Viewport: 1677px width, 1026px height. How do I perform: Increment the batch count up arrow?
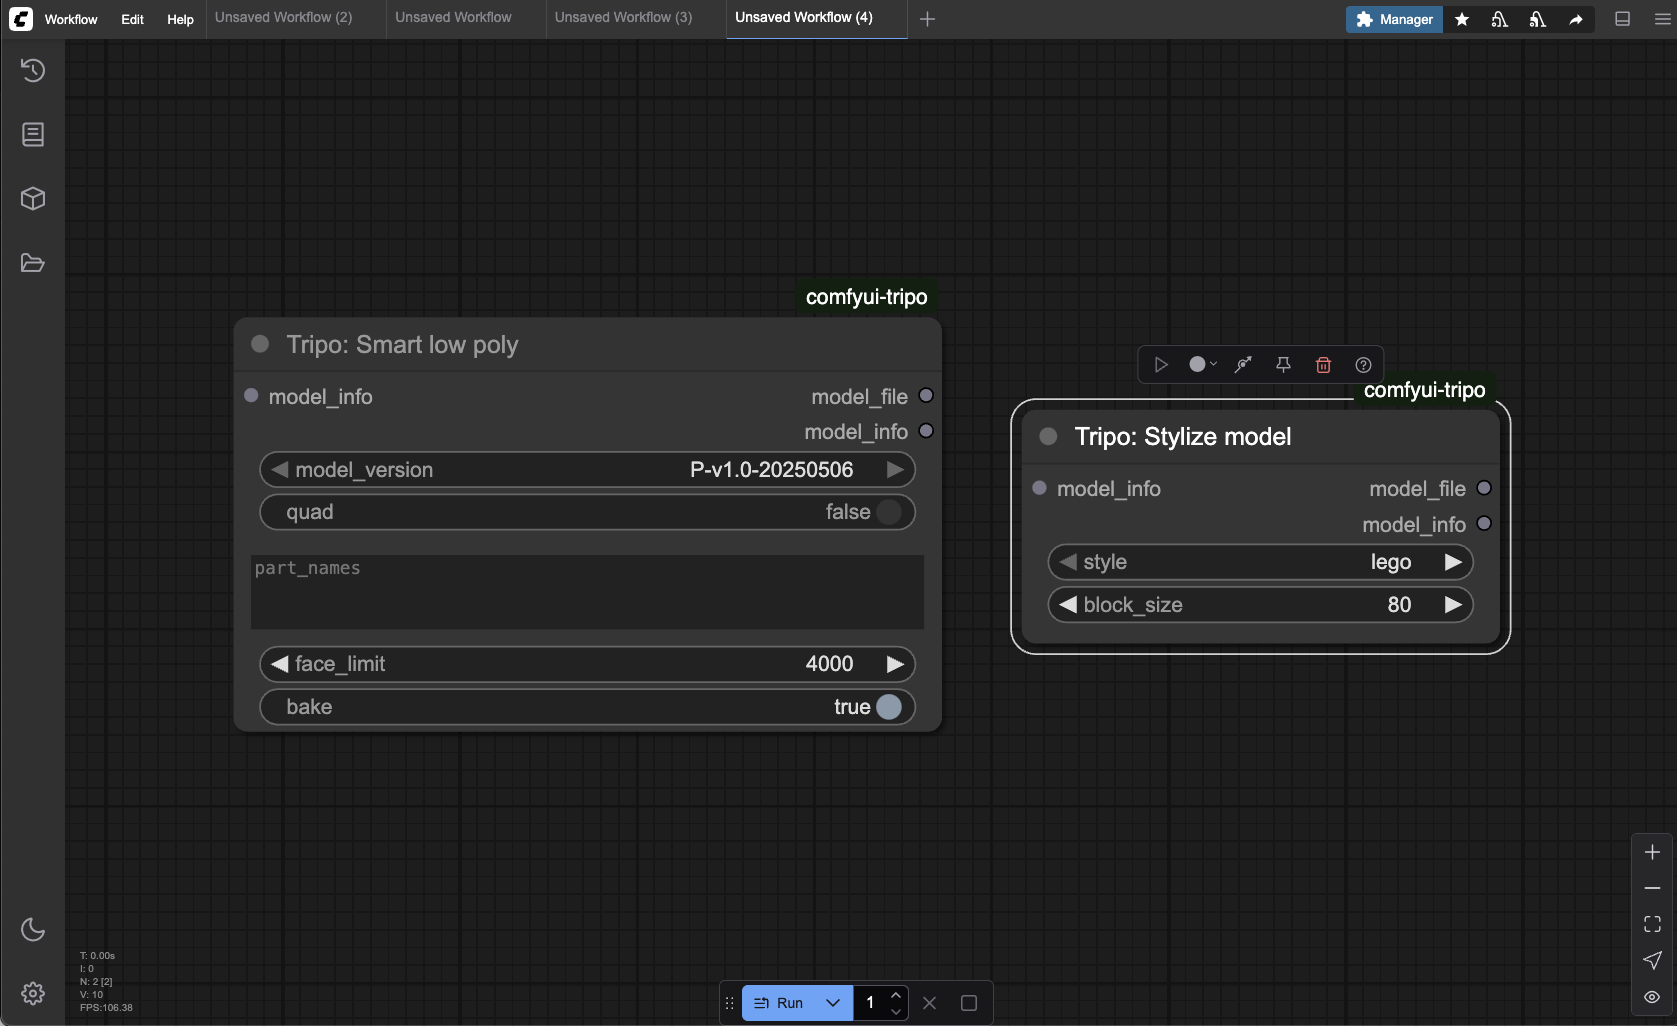(896, 995)
